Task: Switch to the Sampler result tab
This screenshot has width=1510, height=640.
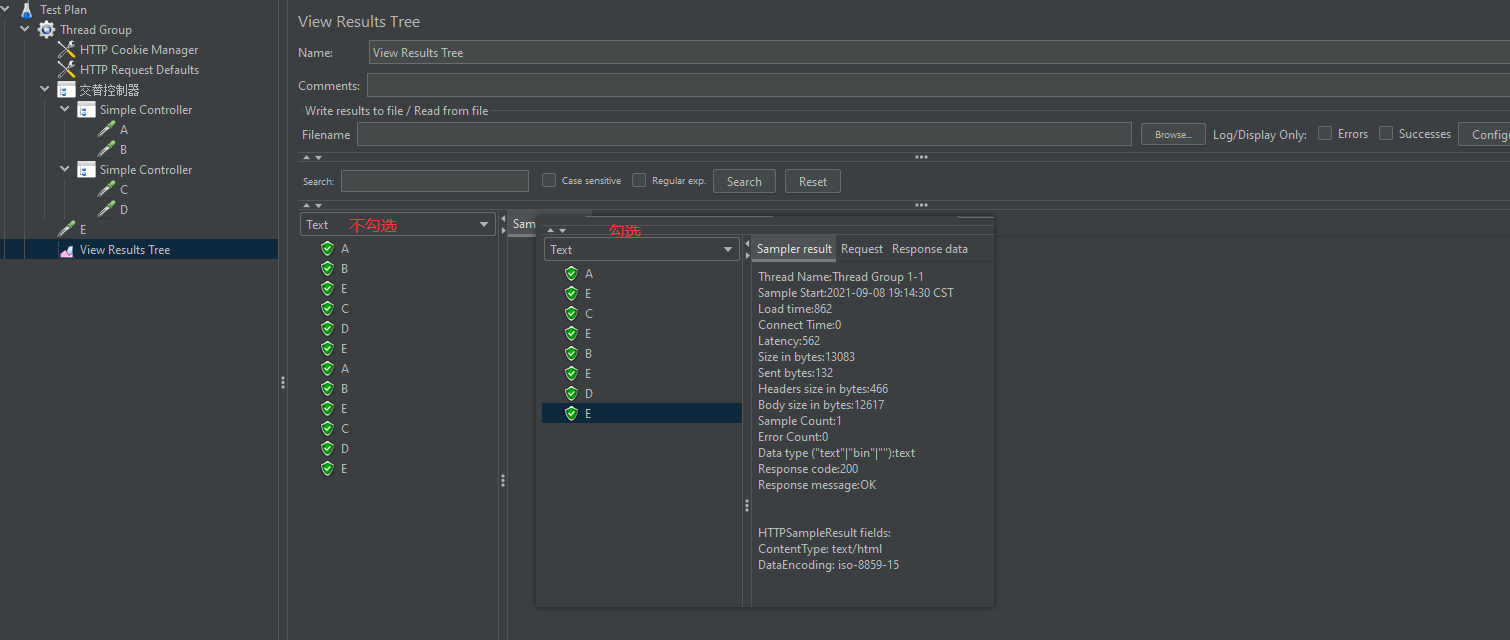Action: click(x=794, y=249)
